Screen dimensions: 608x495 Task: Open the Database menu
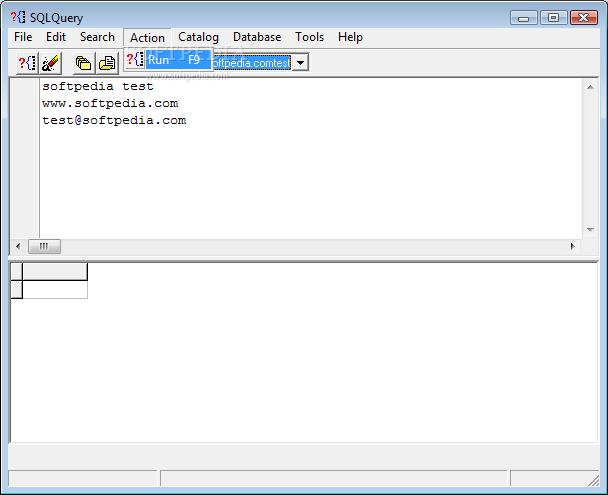pos(257,37)
